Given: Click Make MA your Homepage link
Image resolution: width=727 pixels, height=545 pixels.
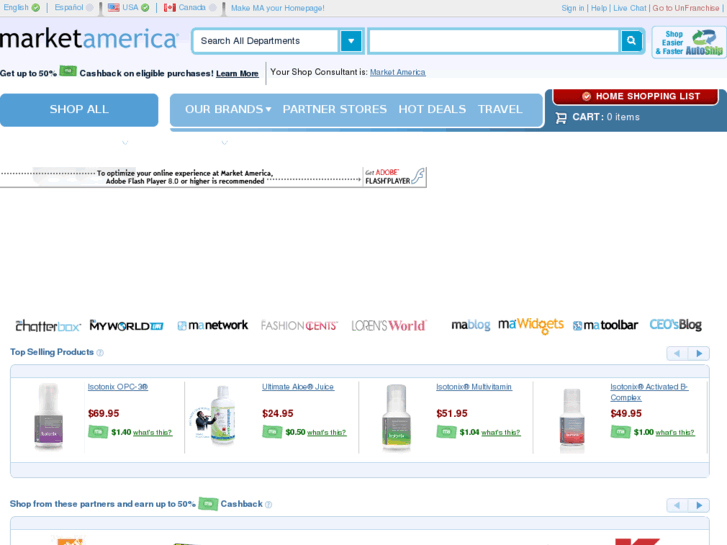Looking at the screenshot, I should click(278, 8).
